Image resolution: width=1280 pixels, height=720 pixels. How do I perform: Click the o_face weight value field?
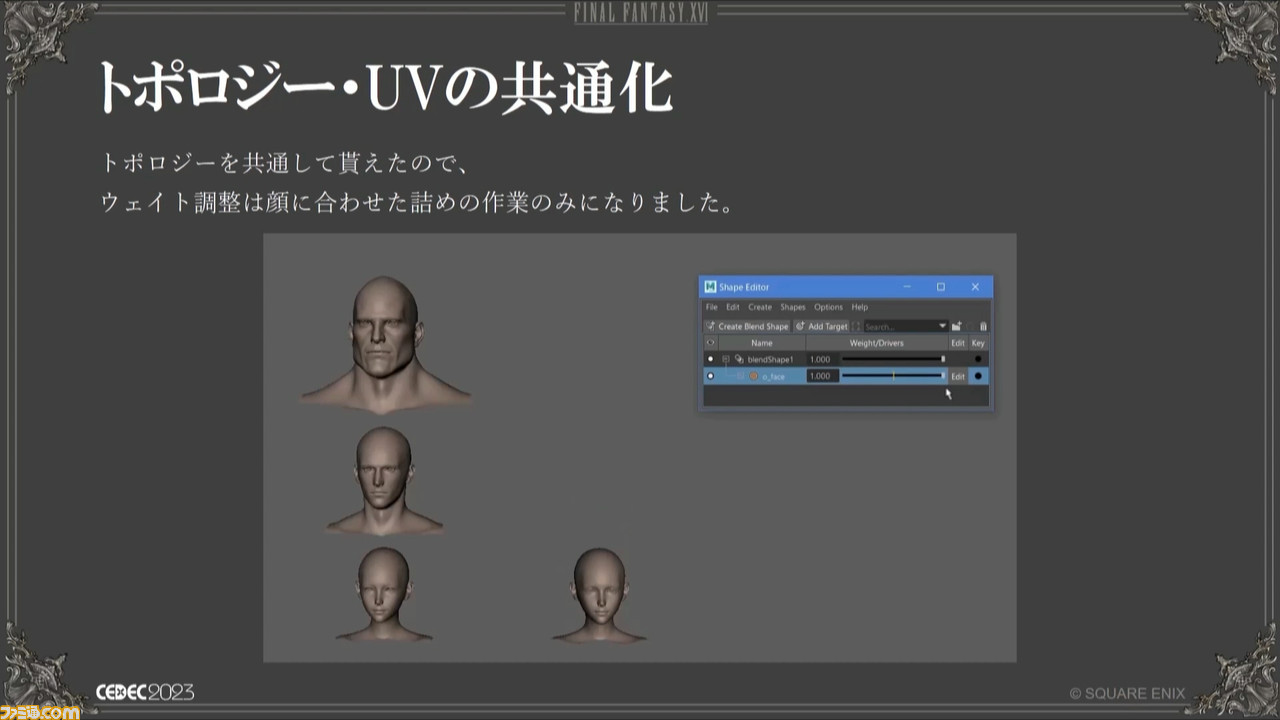tap(822, 376)
